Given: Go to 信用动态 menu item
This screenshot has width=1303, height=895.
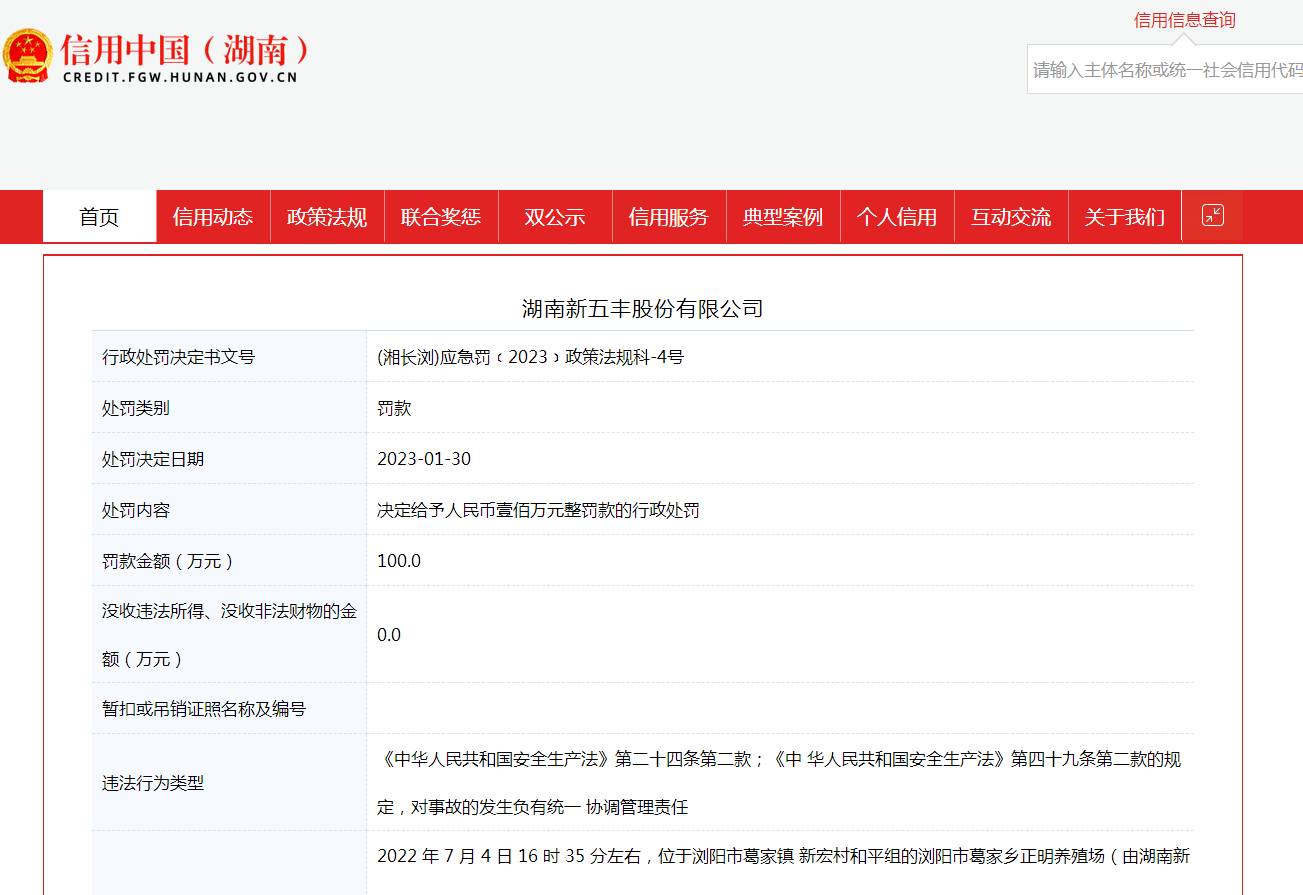Looking at the screenshot, I should pos(213,217).
